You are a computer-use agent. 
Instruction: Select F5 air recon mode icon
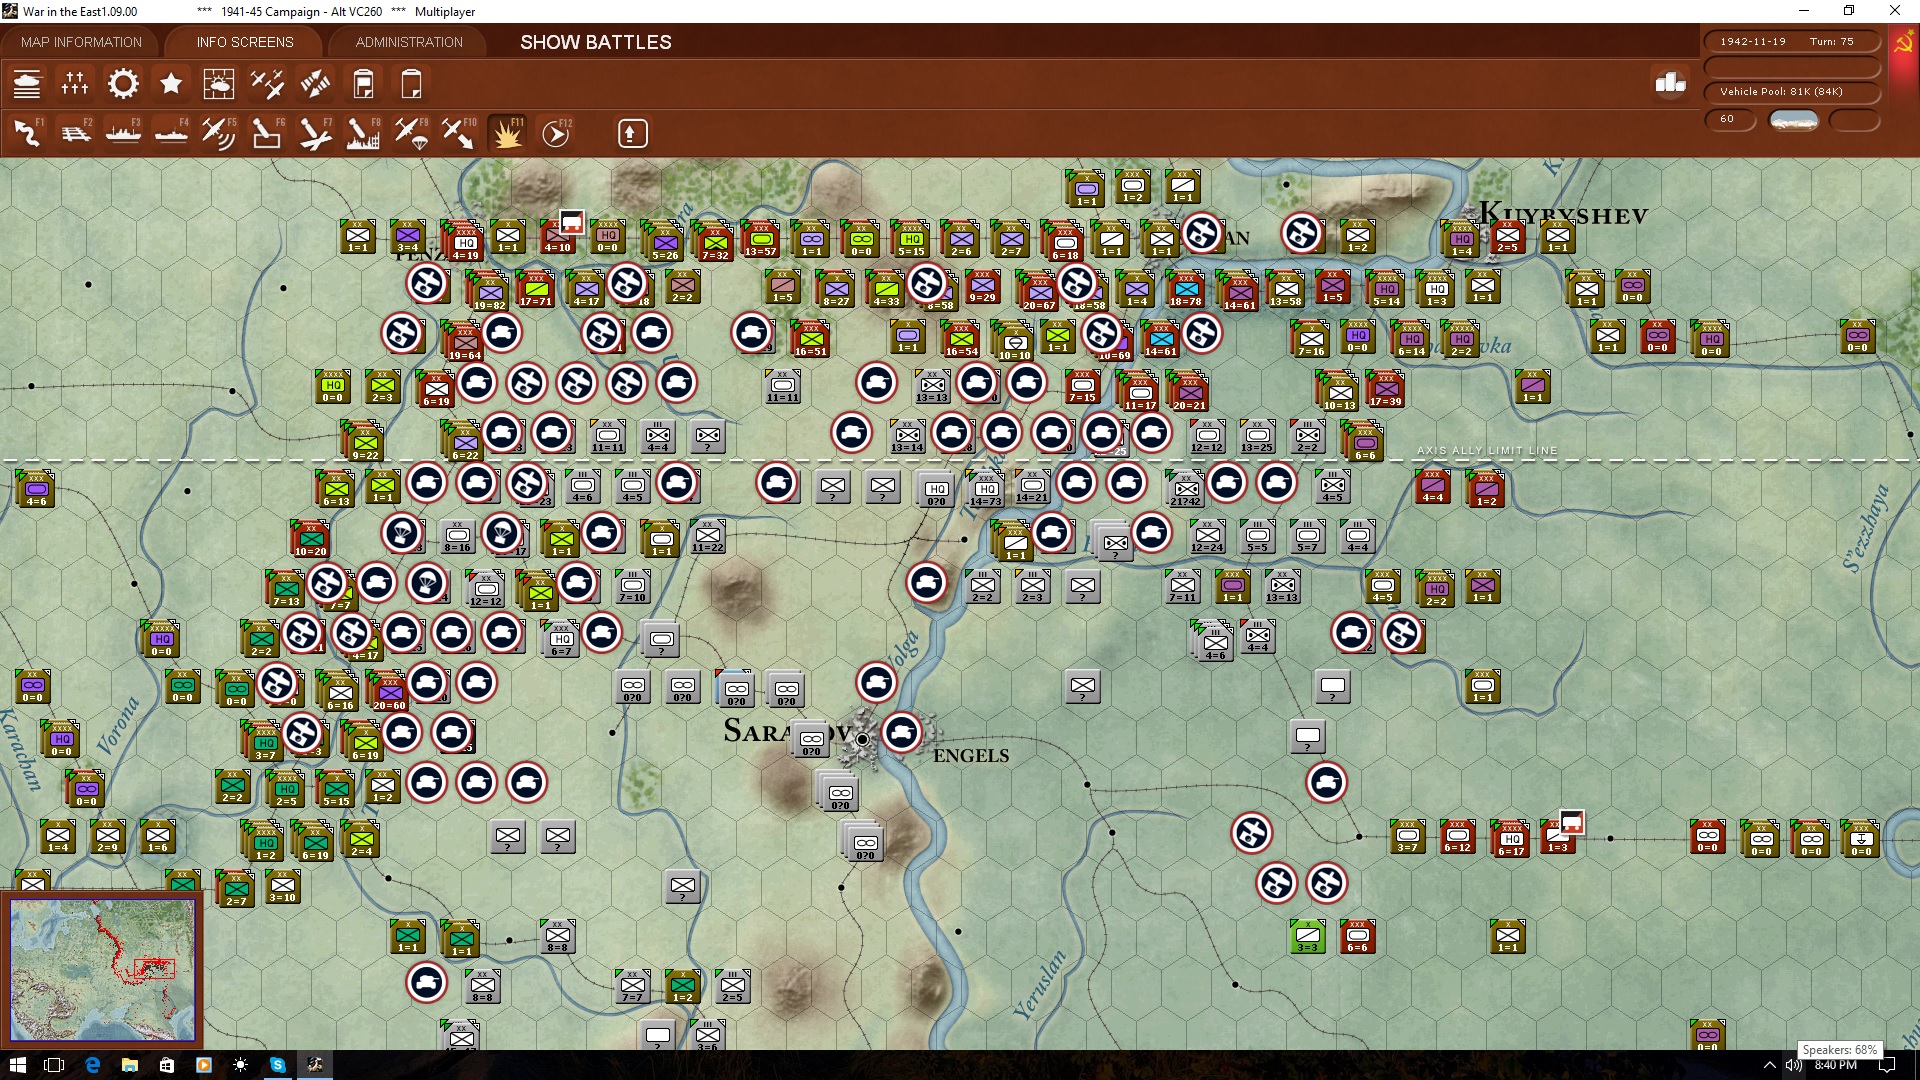218,133
